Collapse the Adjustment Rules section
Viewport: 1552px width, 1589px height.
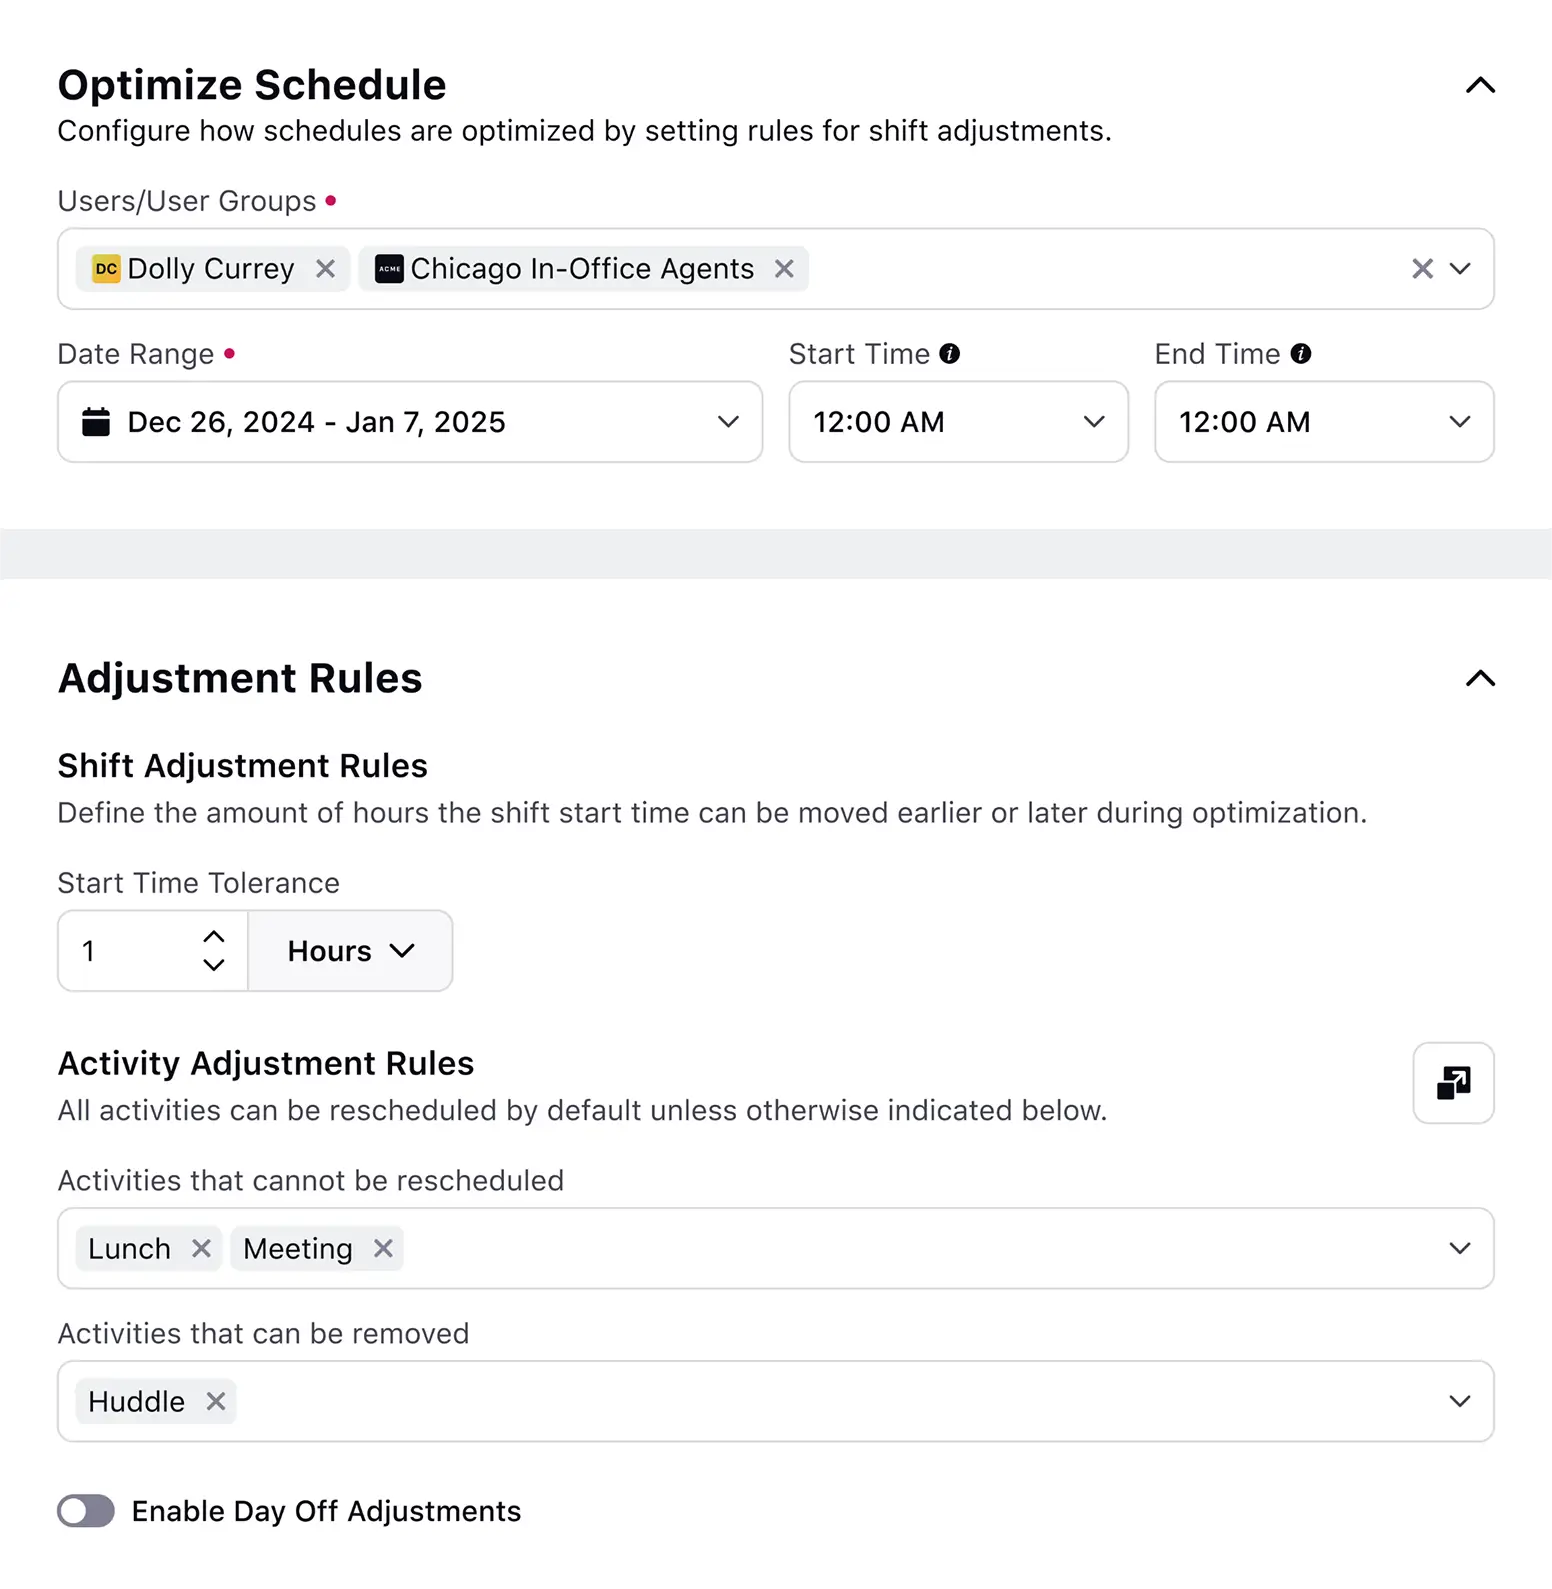(1480, 679)
